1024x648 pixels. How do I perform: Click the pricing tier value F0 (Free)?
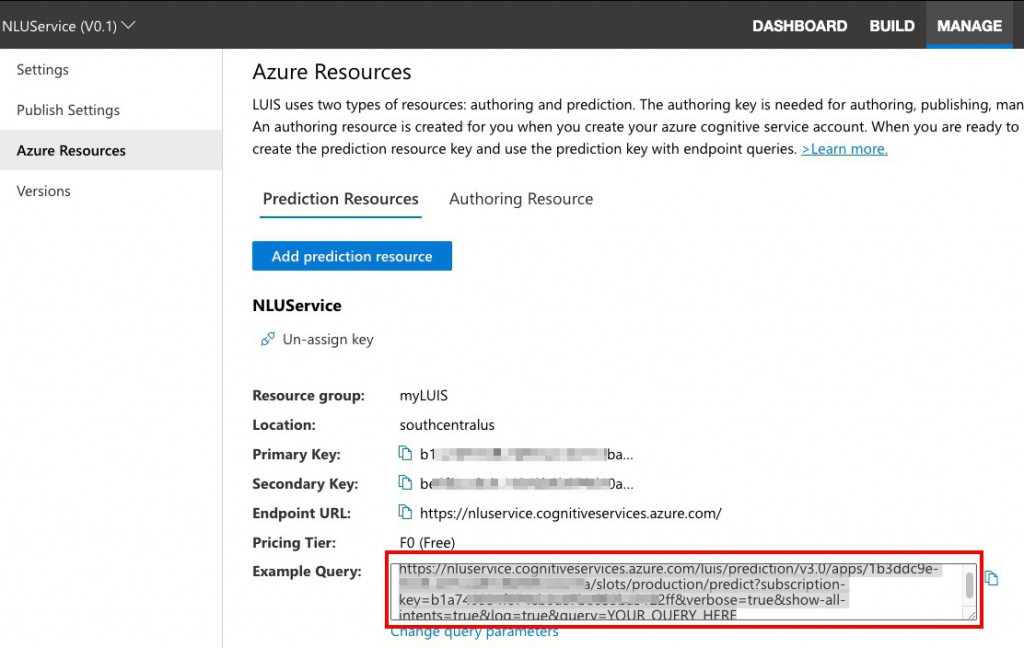(x=427, y=542)
